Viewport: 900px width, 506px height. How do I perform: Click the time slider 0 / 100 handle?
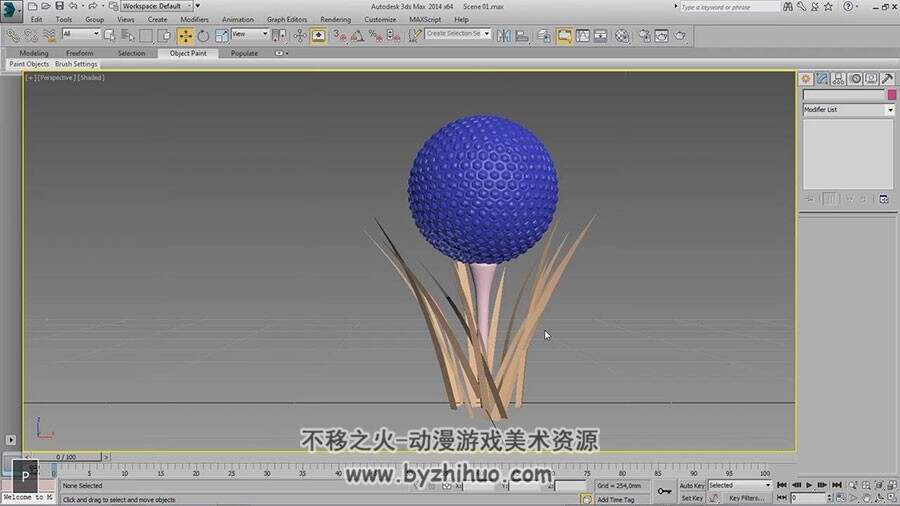coord(67,457)
